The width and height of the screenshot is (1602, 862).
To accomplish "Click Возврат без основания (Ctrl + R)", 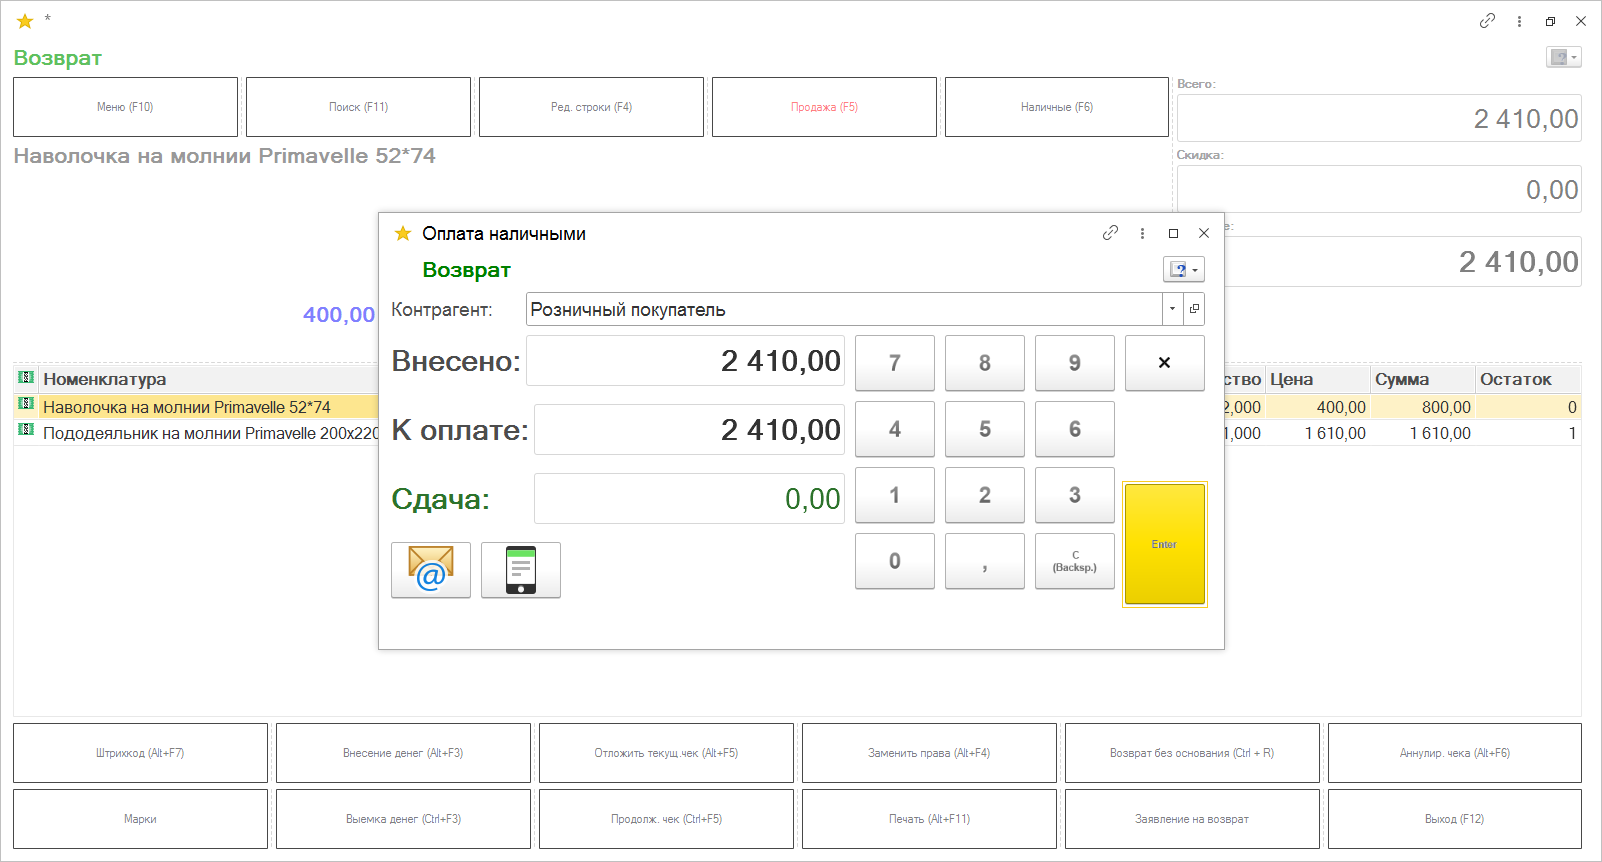I will (x=1192, y=753).
